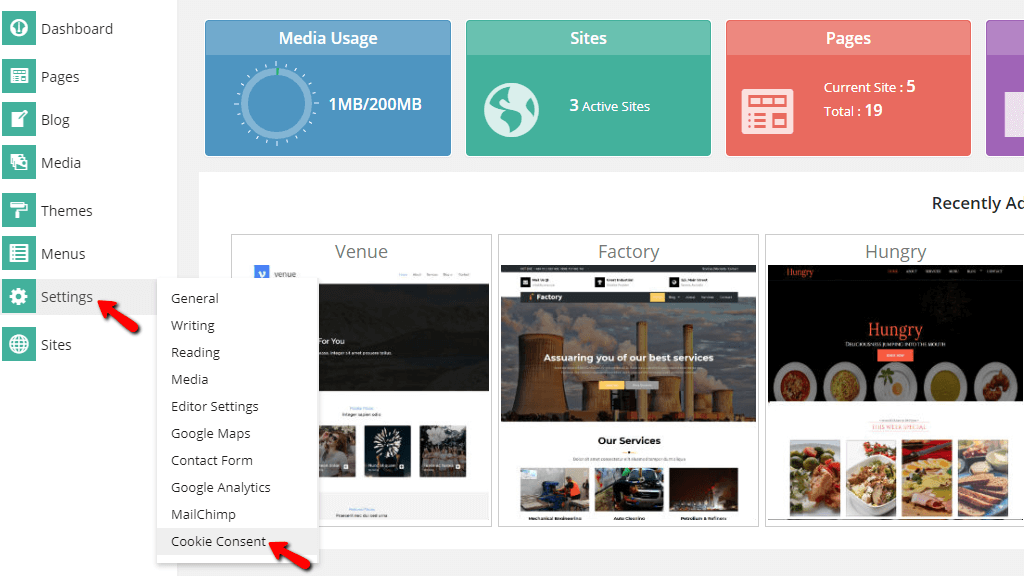Click the Menus list icon
Screen dimensions: 1024x576
point(19,253)
